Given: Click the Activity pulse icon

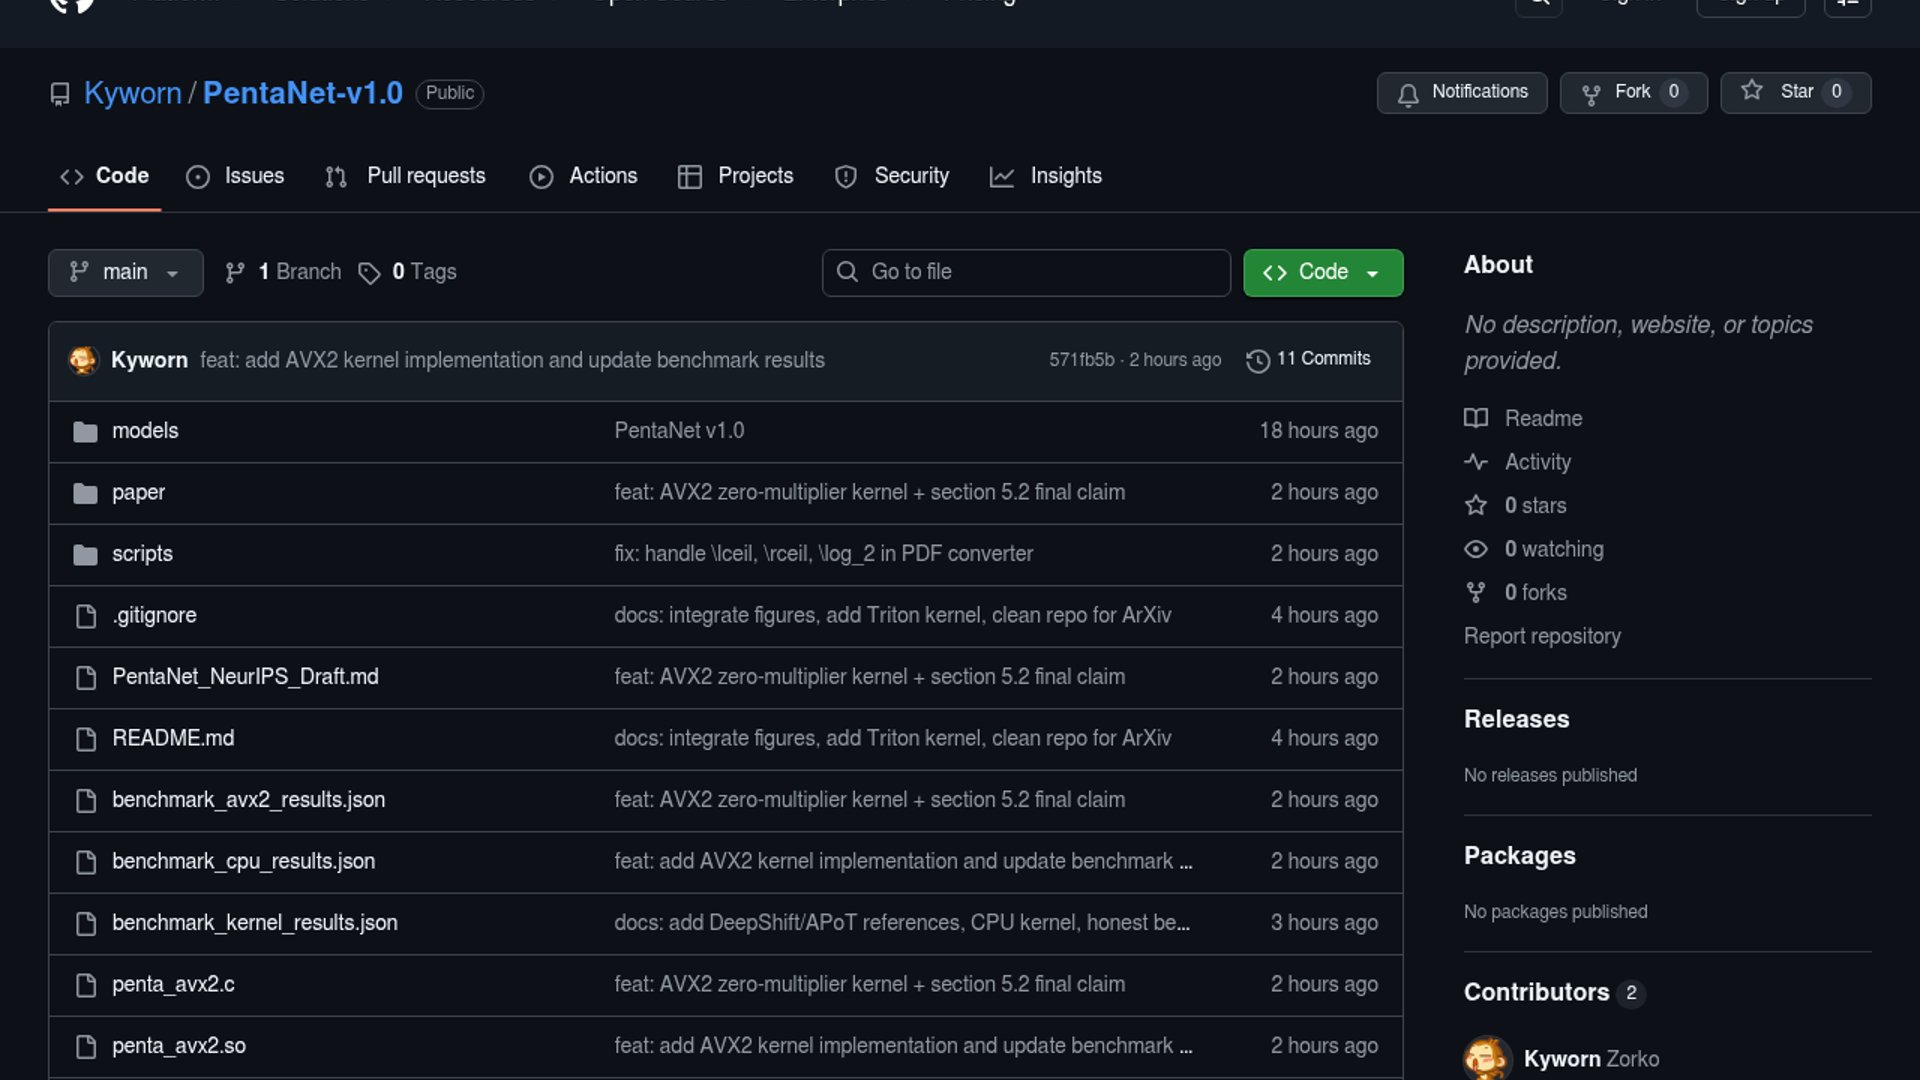Looking at the screenshot, I should click(x=1476, y=462).
